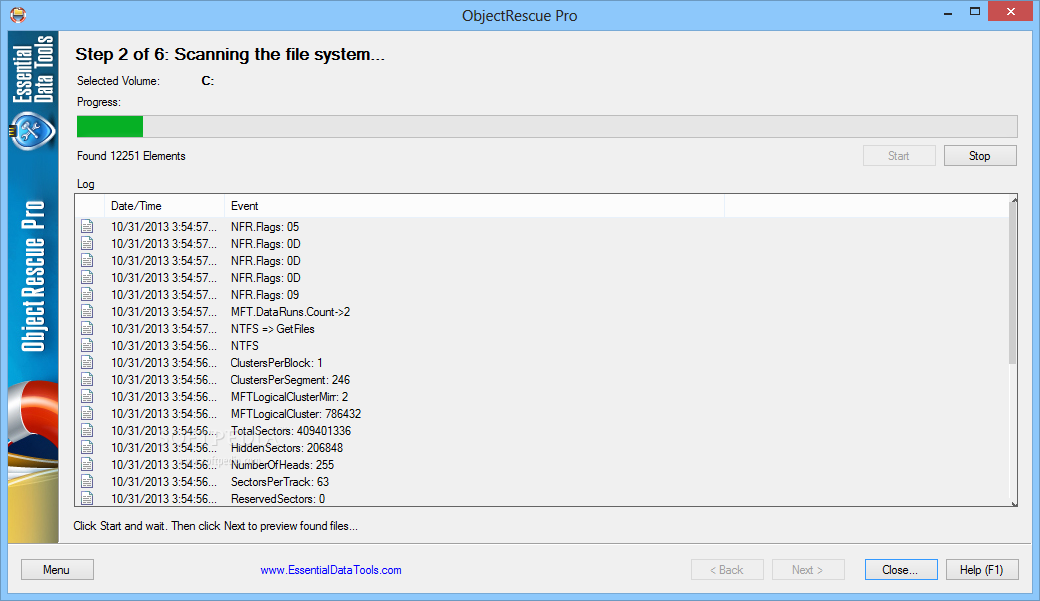Maximize the ObjectRescue Pro window

tap(974, 11)
